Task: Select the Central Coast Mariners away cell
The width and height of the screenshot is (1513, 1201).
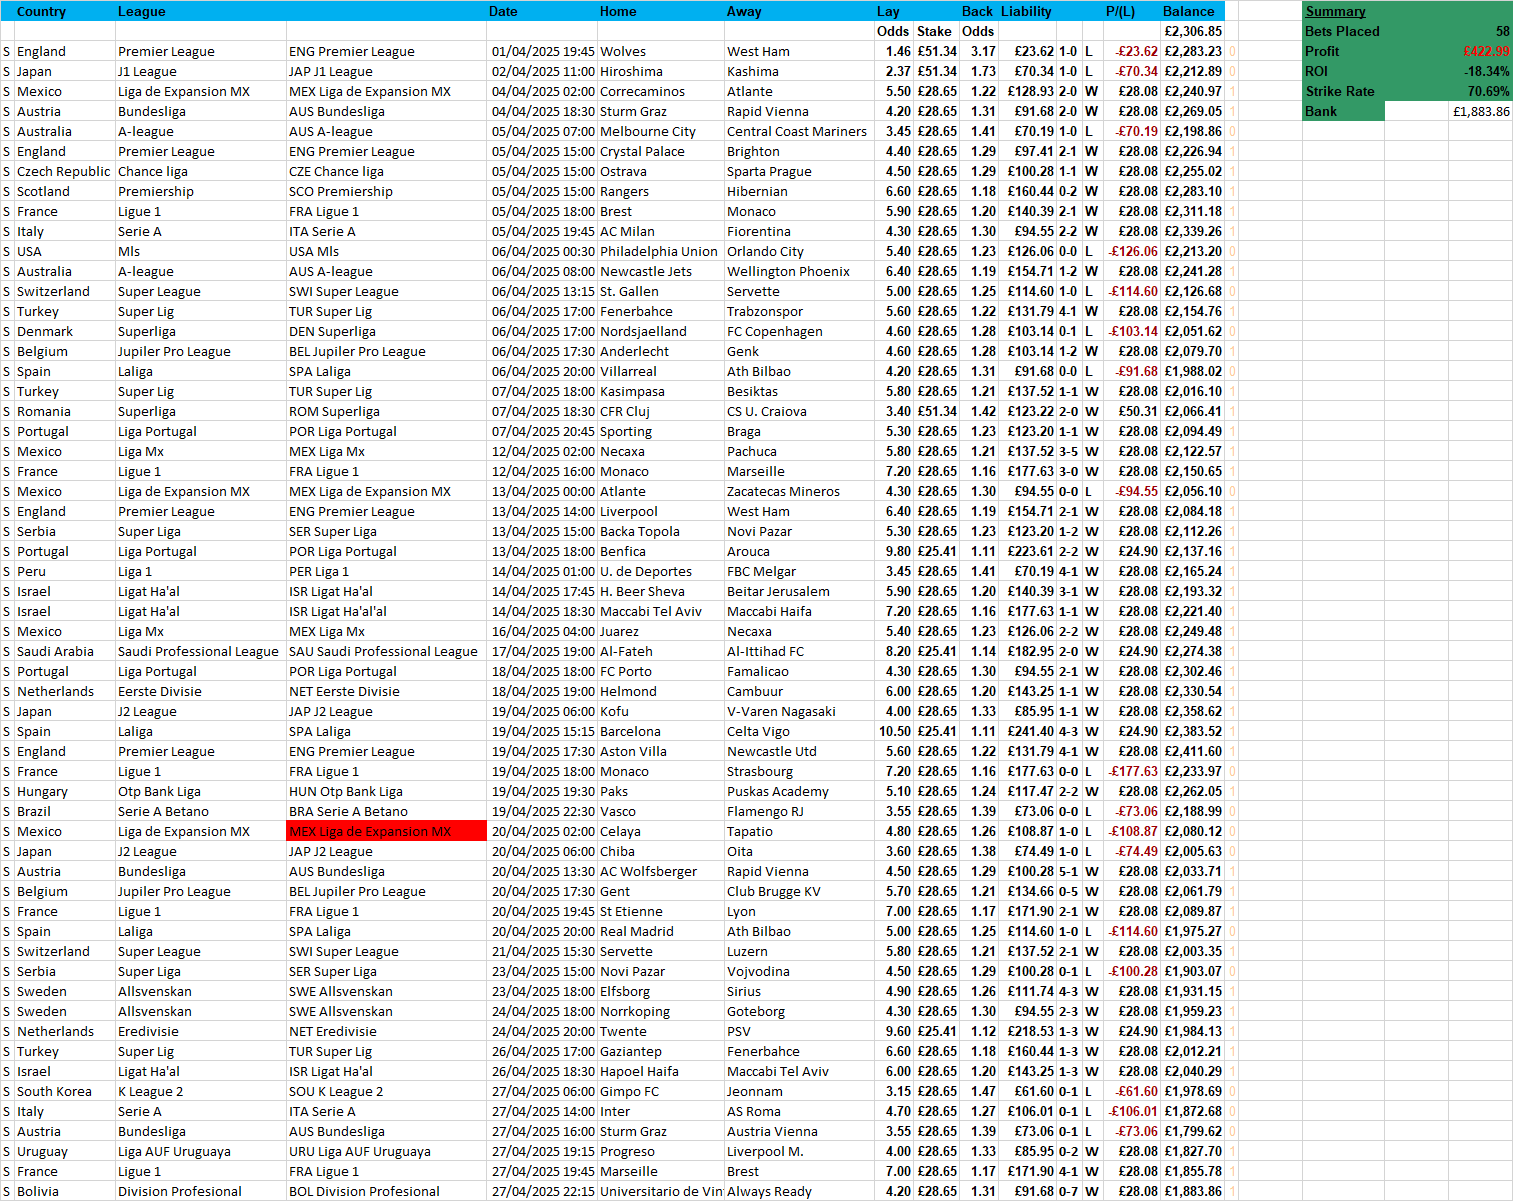Action: click(x=796, y=132)
